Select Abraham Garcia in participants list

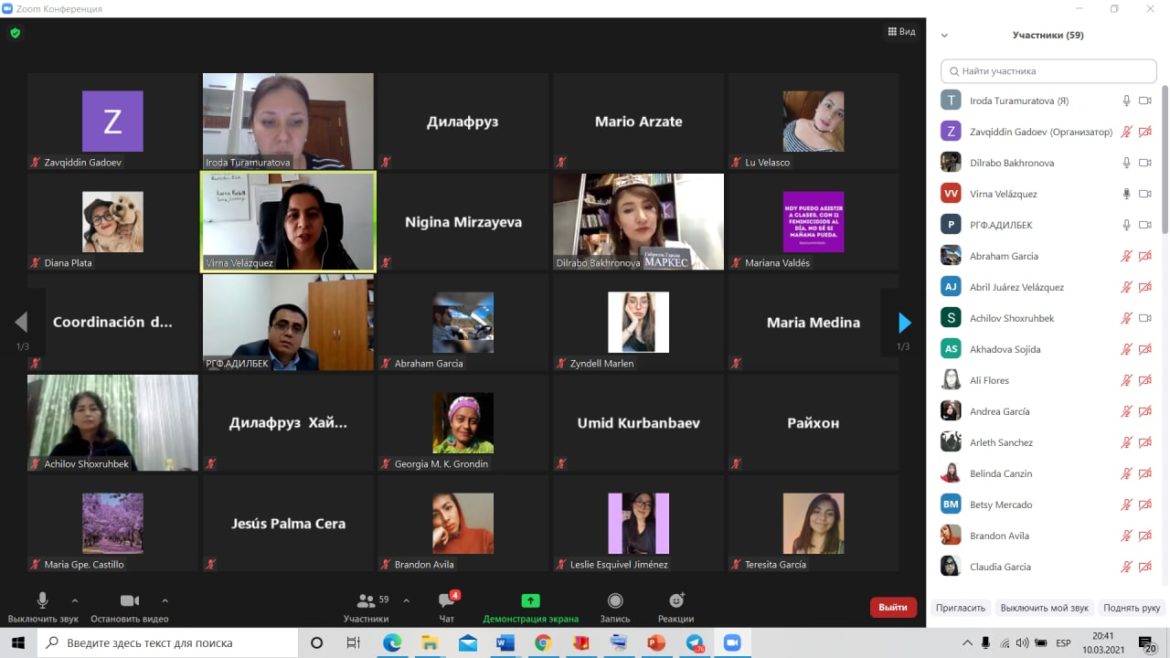point(1004,256)
